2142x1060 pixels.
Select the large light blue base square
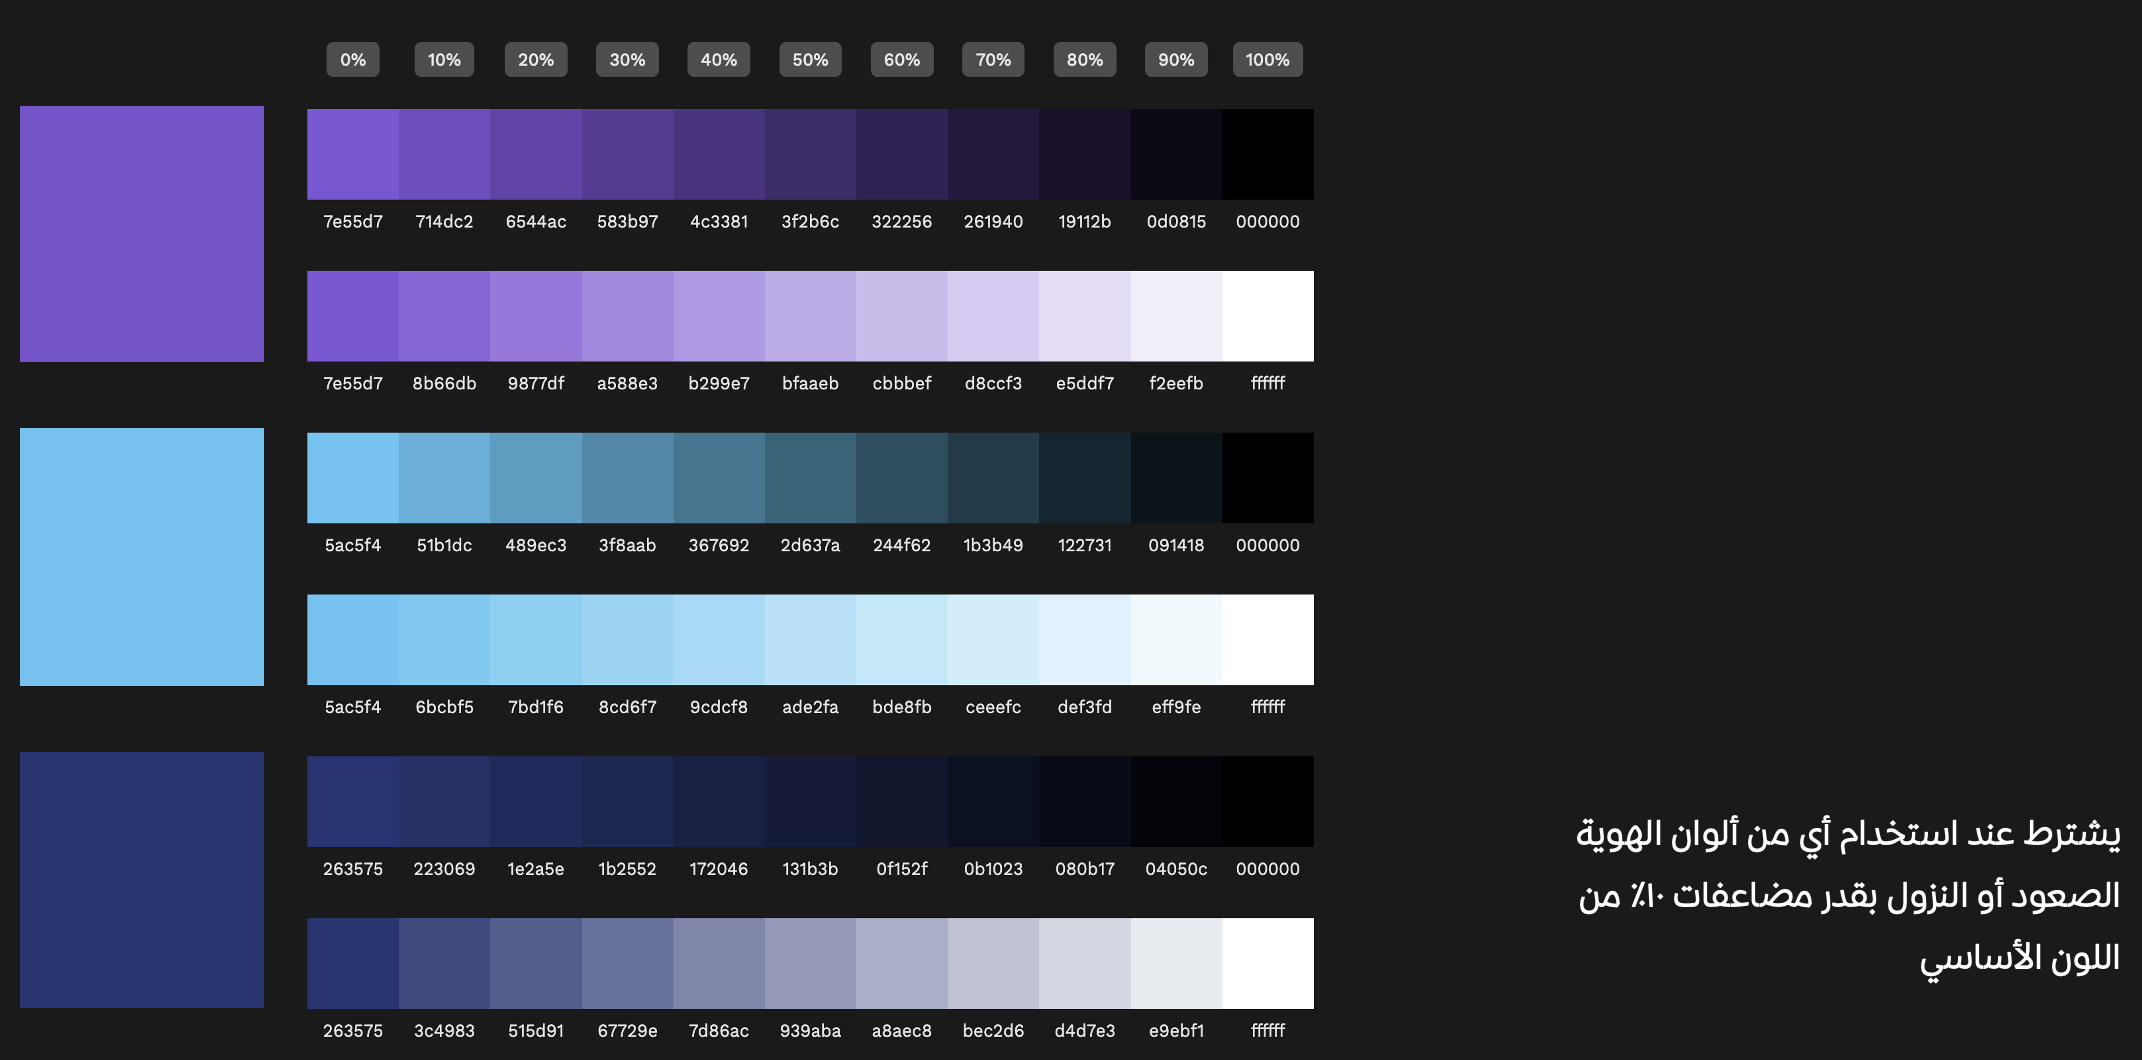click(x=142, y=557)
